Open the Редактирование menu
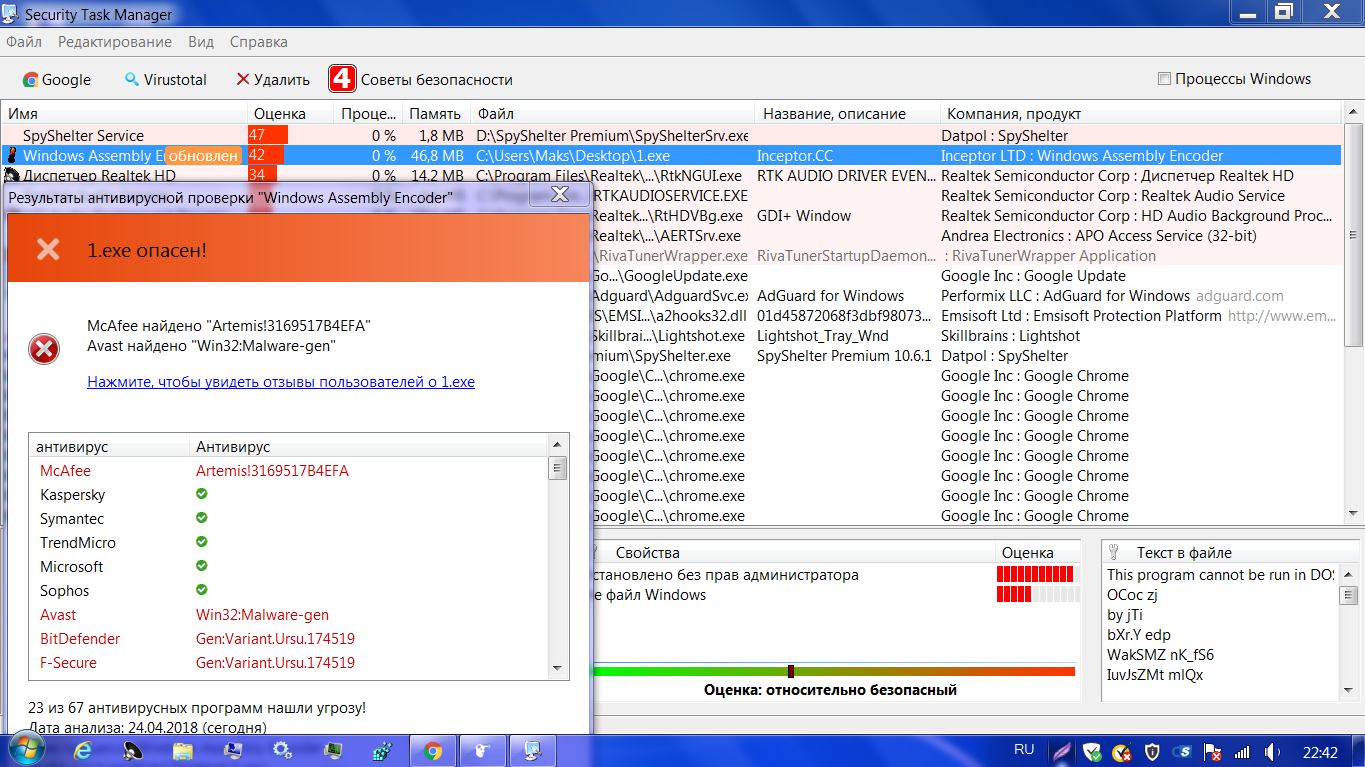Viewport: 1365px width, 767px height. pyautogui.click(x=115, y=42)
